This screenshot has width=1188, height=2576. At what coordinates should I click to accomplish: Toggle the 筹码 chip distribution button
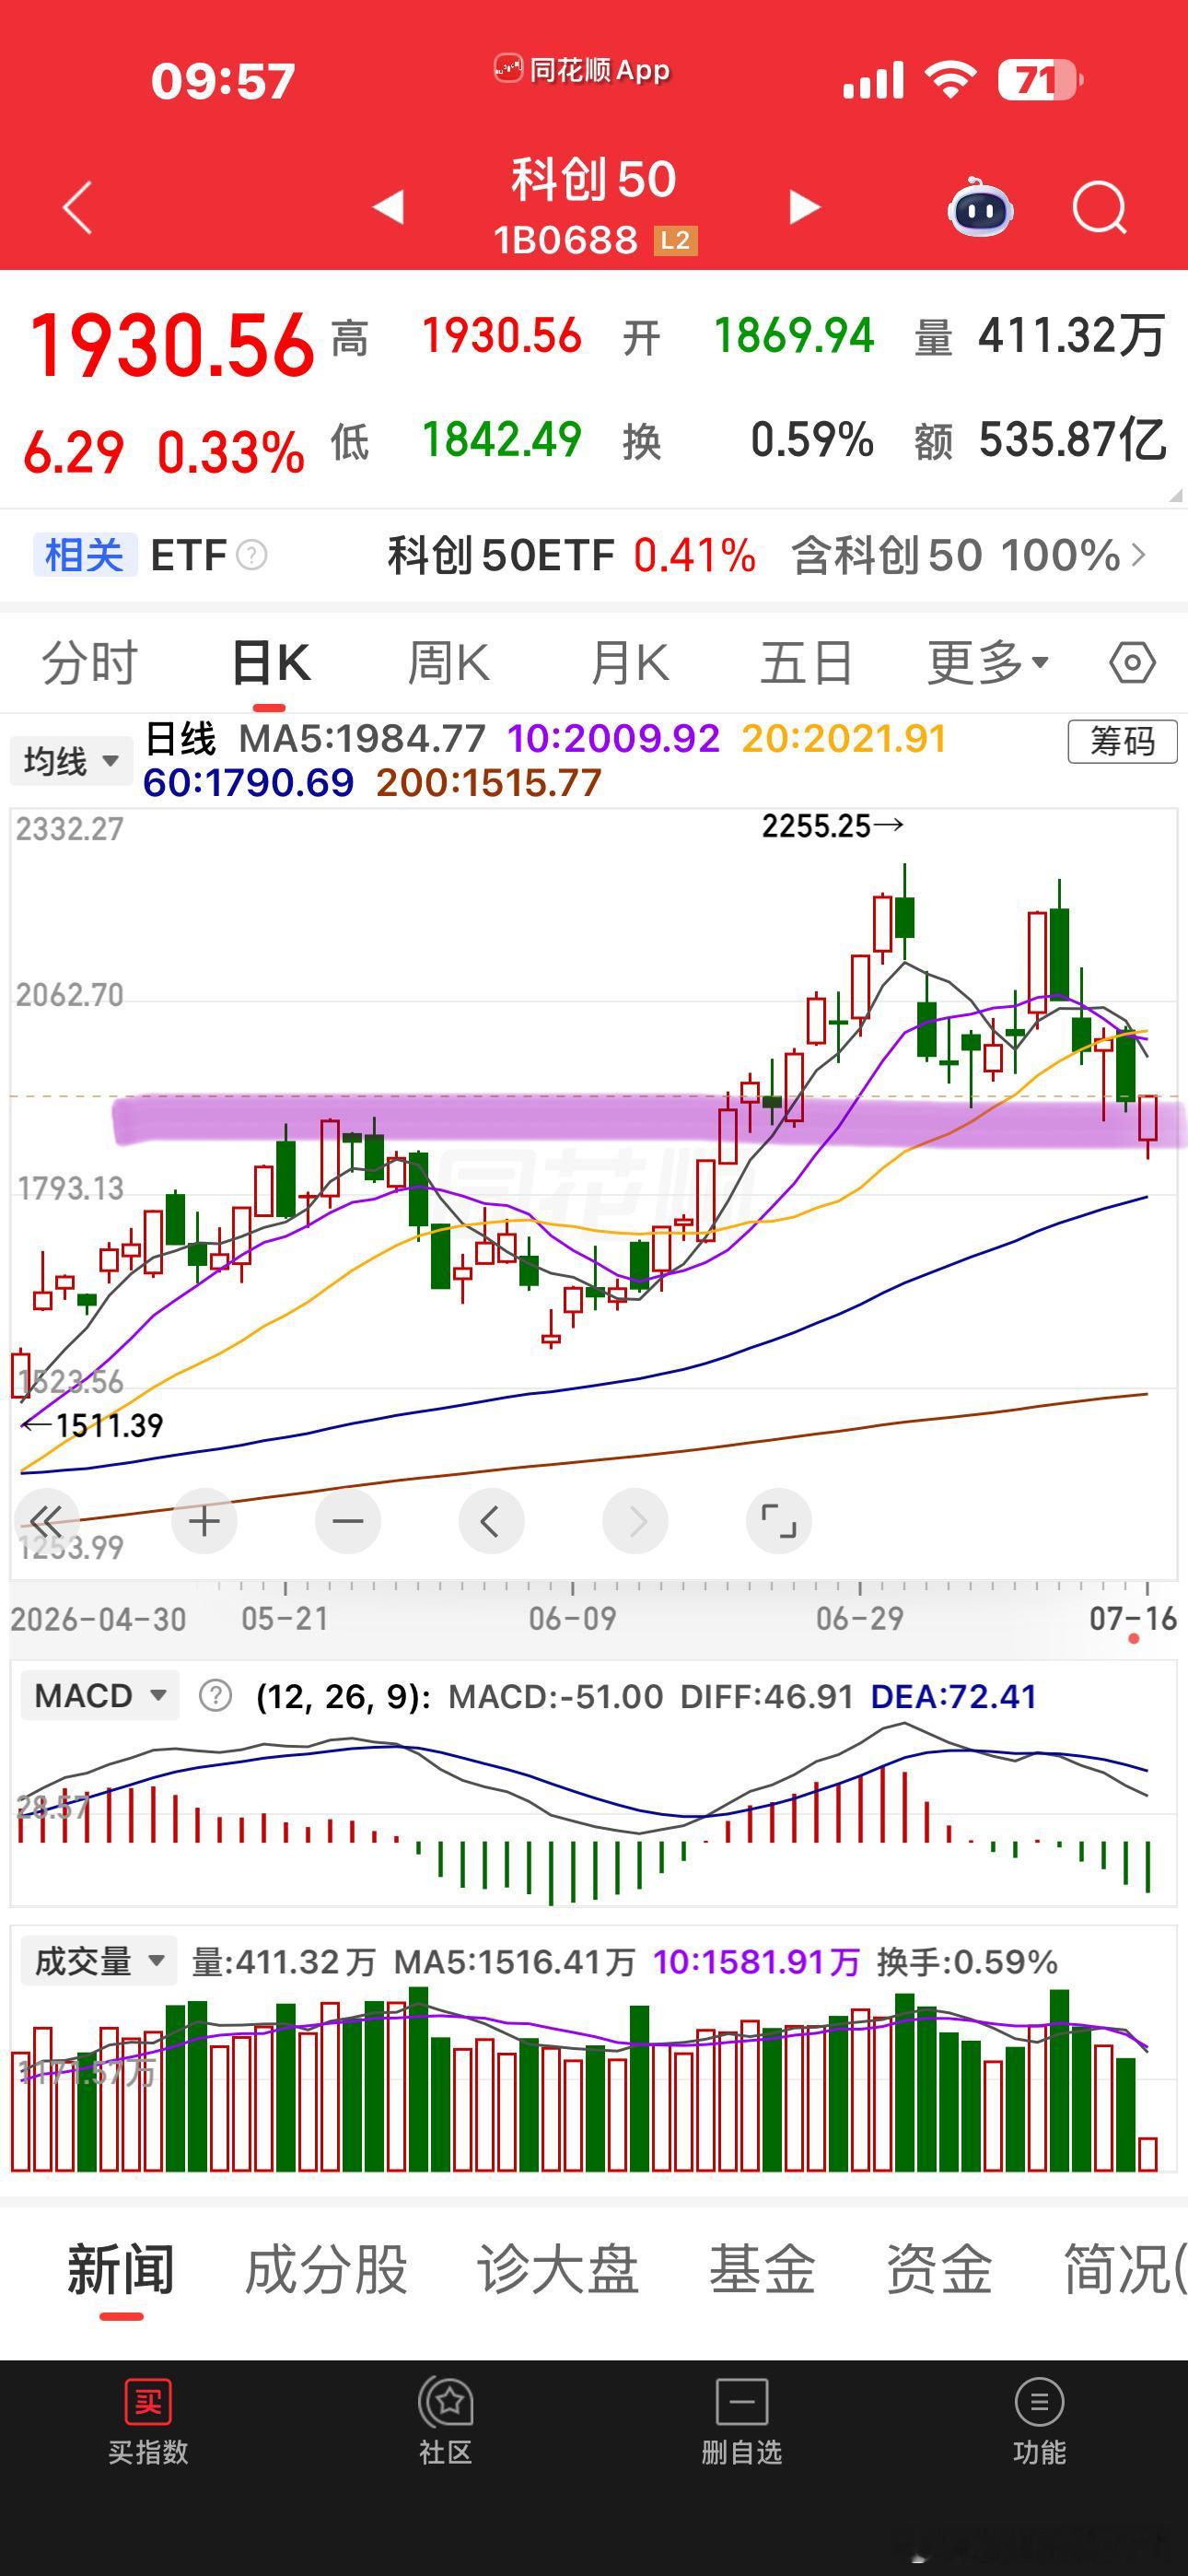pyautogui.click(x=1122, y=741)
